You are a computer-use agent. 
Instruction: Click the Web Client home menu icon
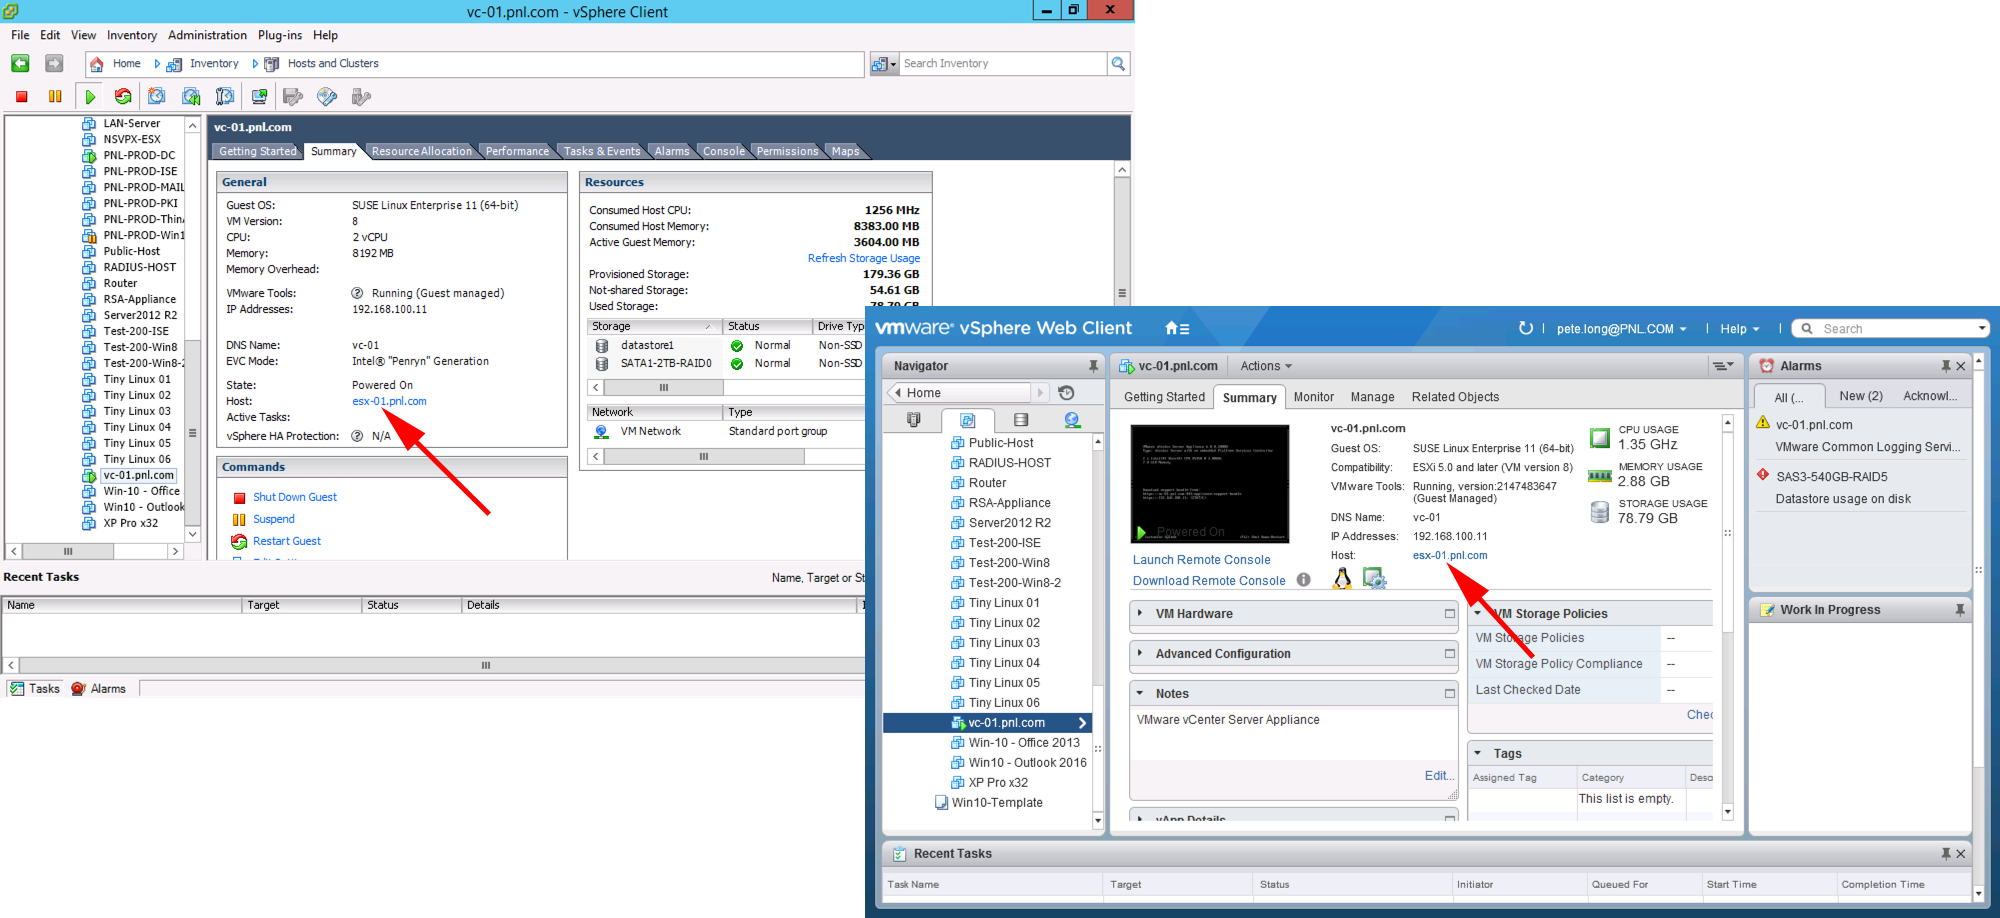(1177, 328)
